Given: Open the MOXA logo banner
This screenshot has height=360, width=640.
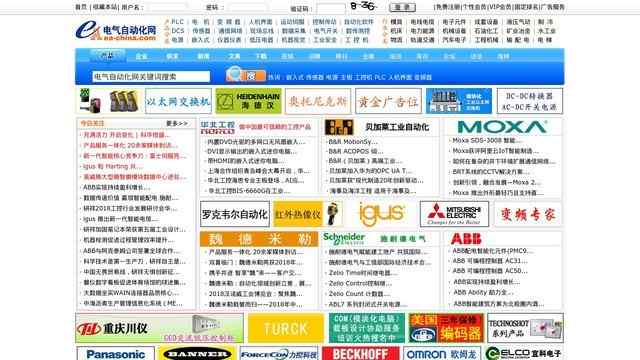Looking at the screenshot, I should point(502,127).
